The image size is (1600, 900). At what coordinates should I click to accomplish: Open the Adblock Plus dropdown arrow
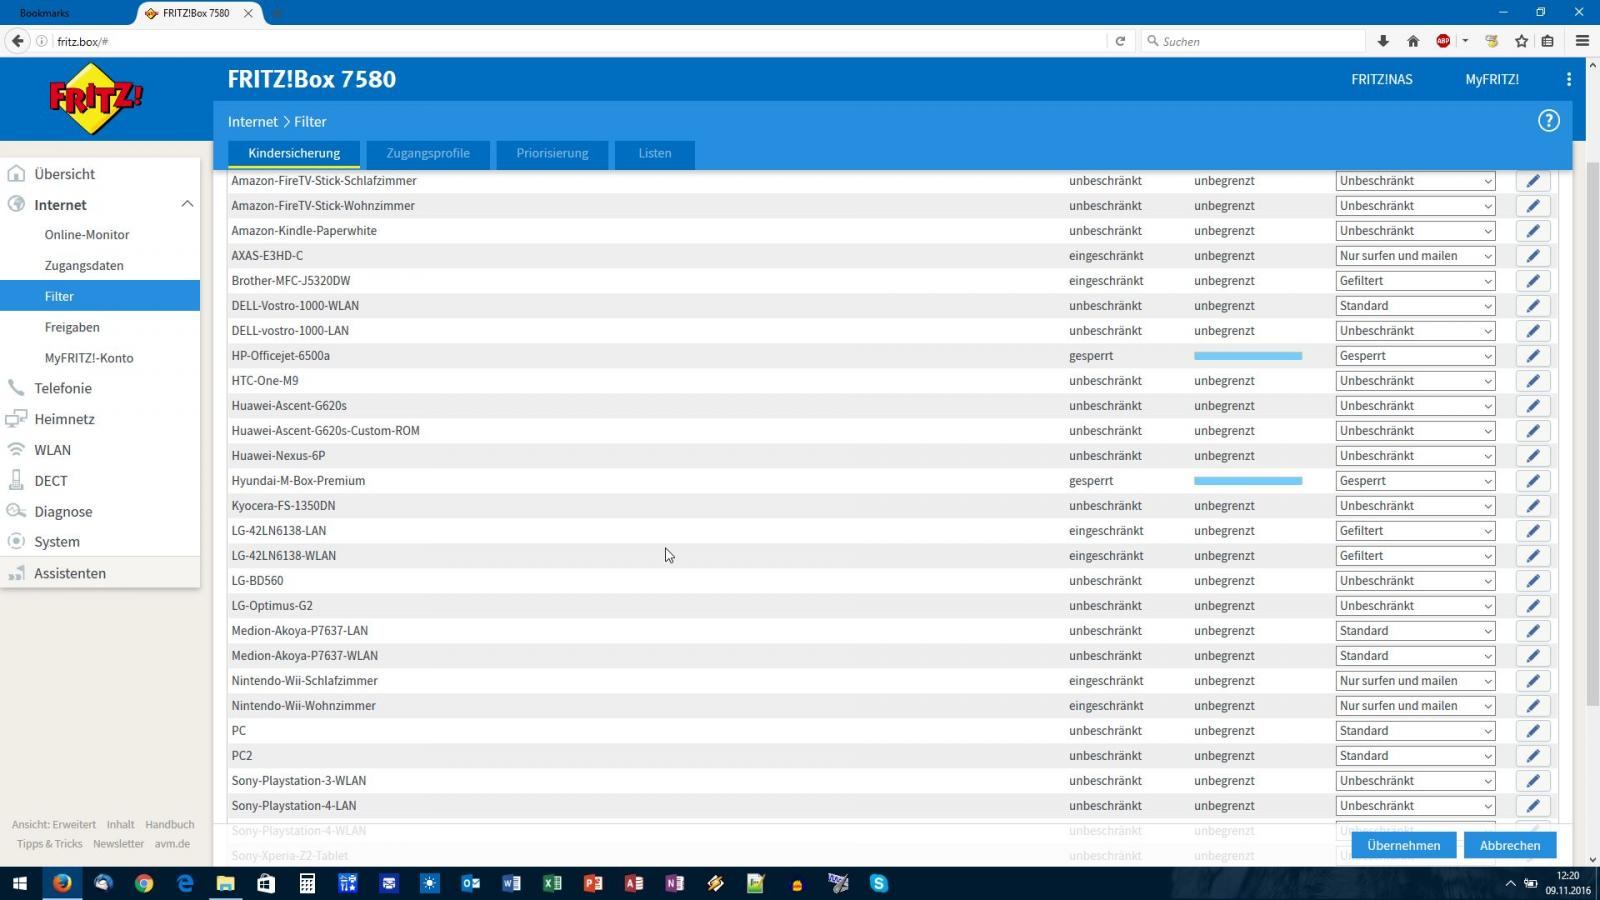pyautogui.click(x=1465, y=41)
